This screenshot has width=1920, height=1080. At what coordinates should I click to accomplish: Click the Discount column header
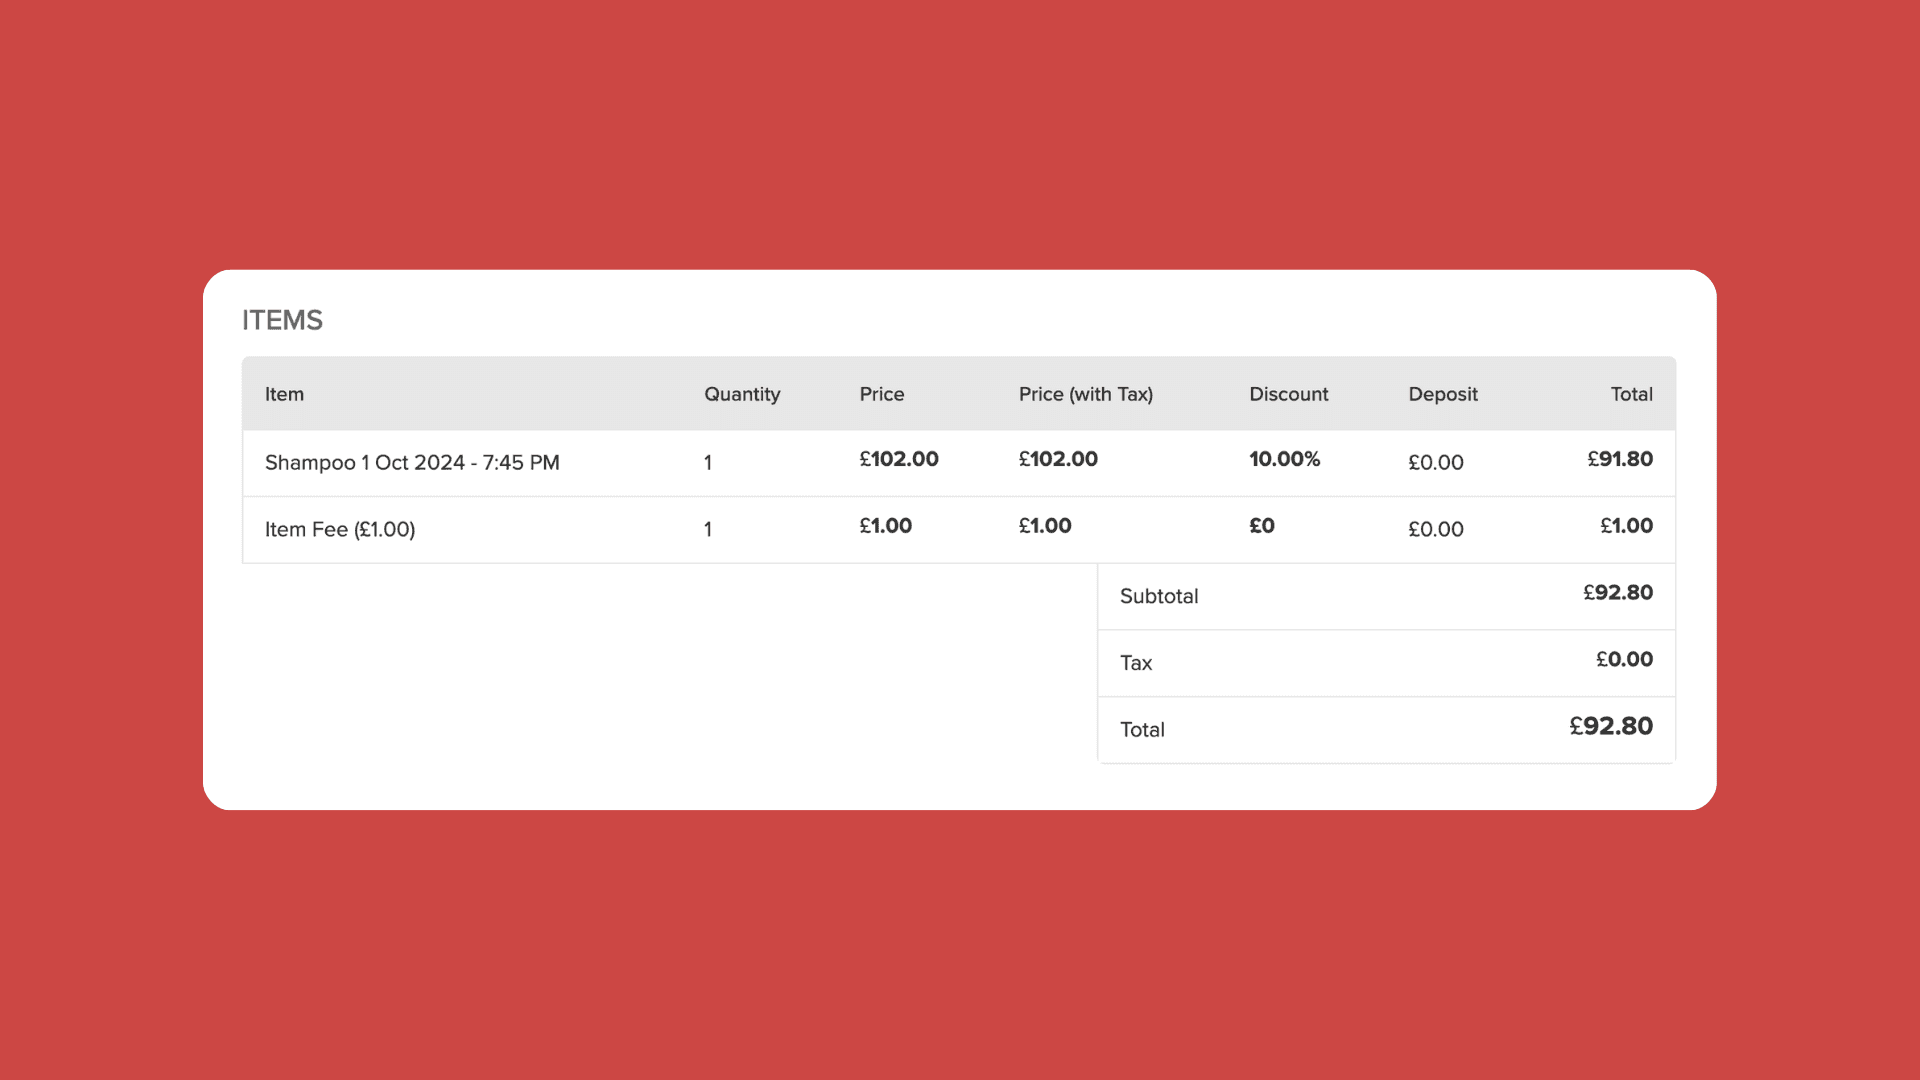pos(1288,394)
